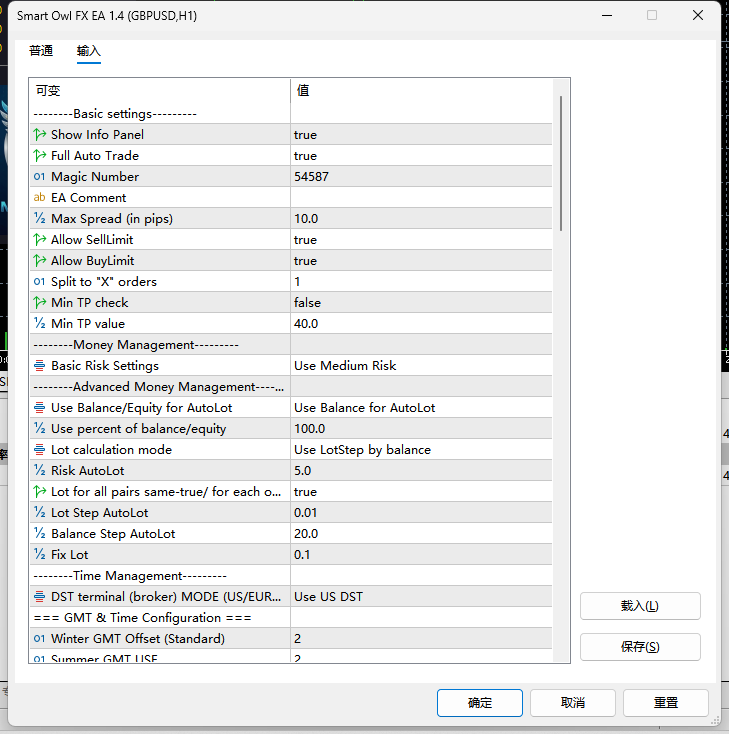Viewport: 729px width, 734px height.
Task: Edit the Winter GMT Offset value 2
Action: [421, 639]
